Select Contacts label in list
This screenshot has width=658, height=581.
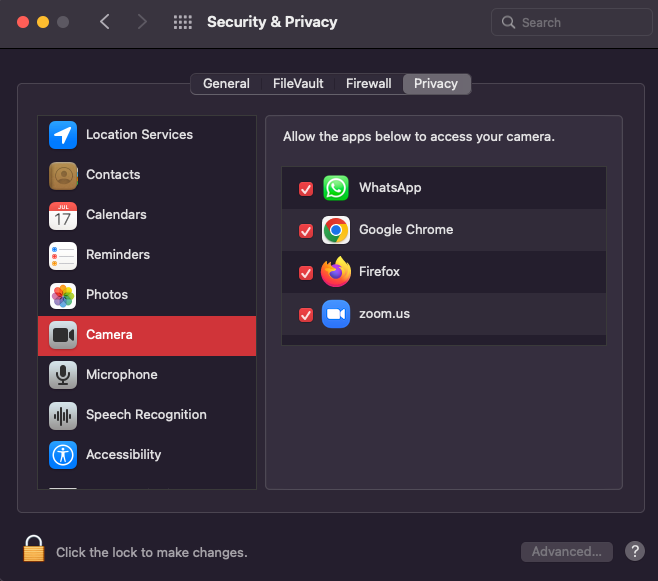(113, 175)
